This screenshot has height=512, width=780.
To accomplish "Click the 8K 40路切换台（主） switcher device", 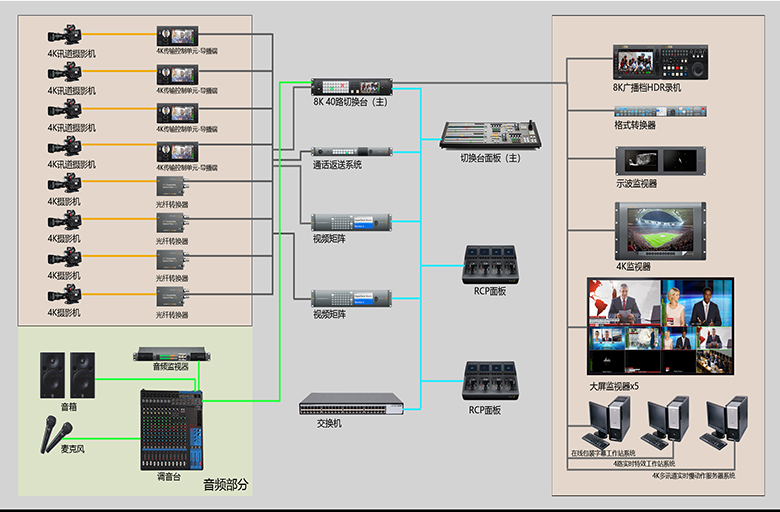I will point(351,87).
